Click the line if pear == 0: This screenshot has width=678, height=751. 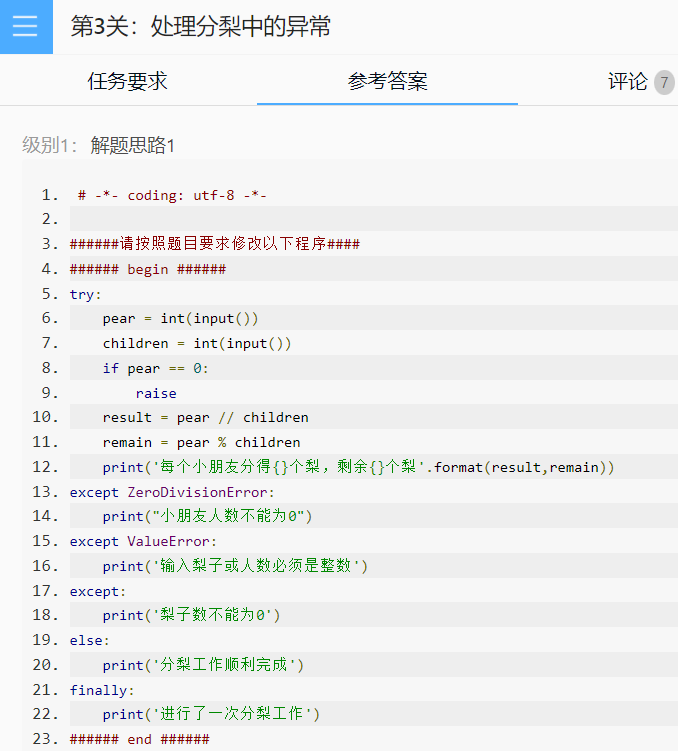point(156,368)
